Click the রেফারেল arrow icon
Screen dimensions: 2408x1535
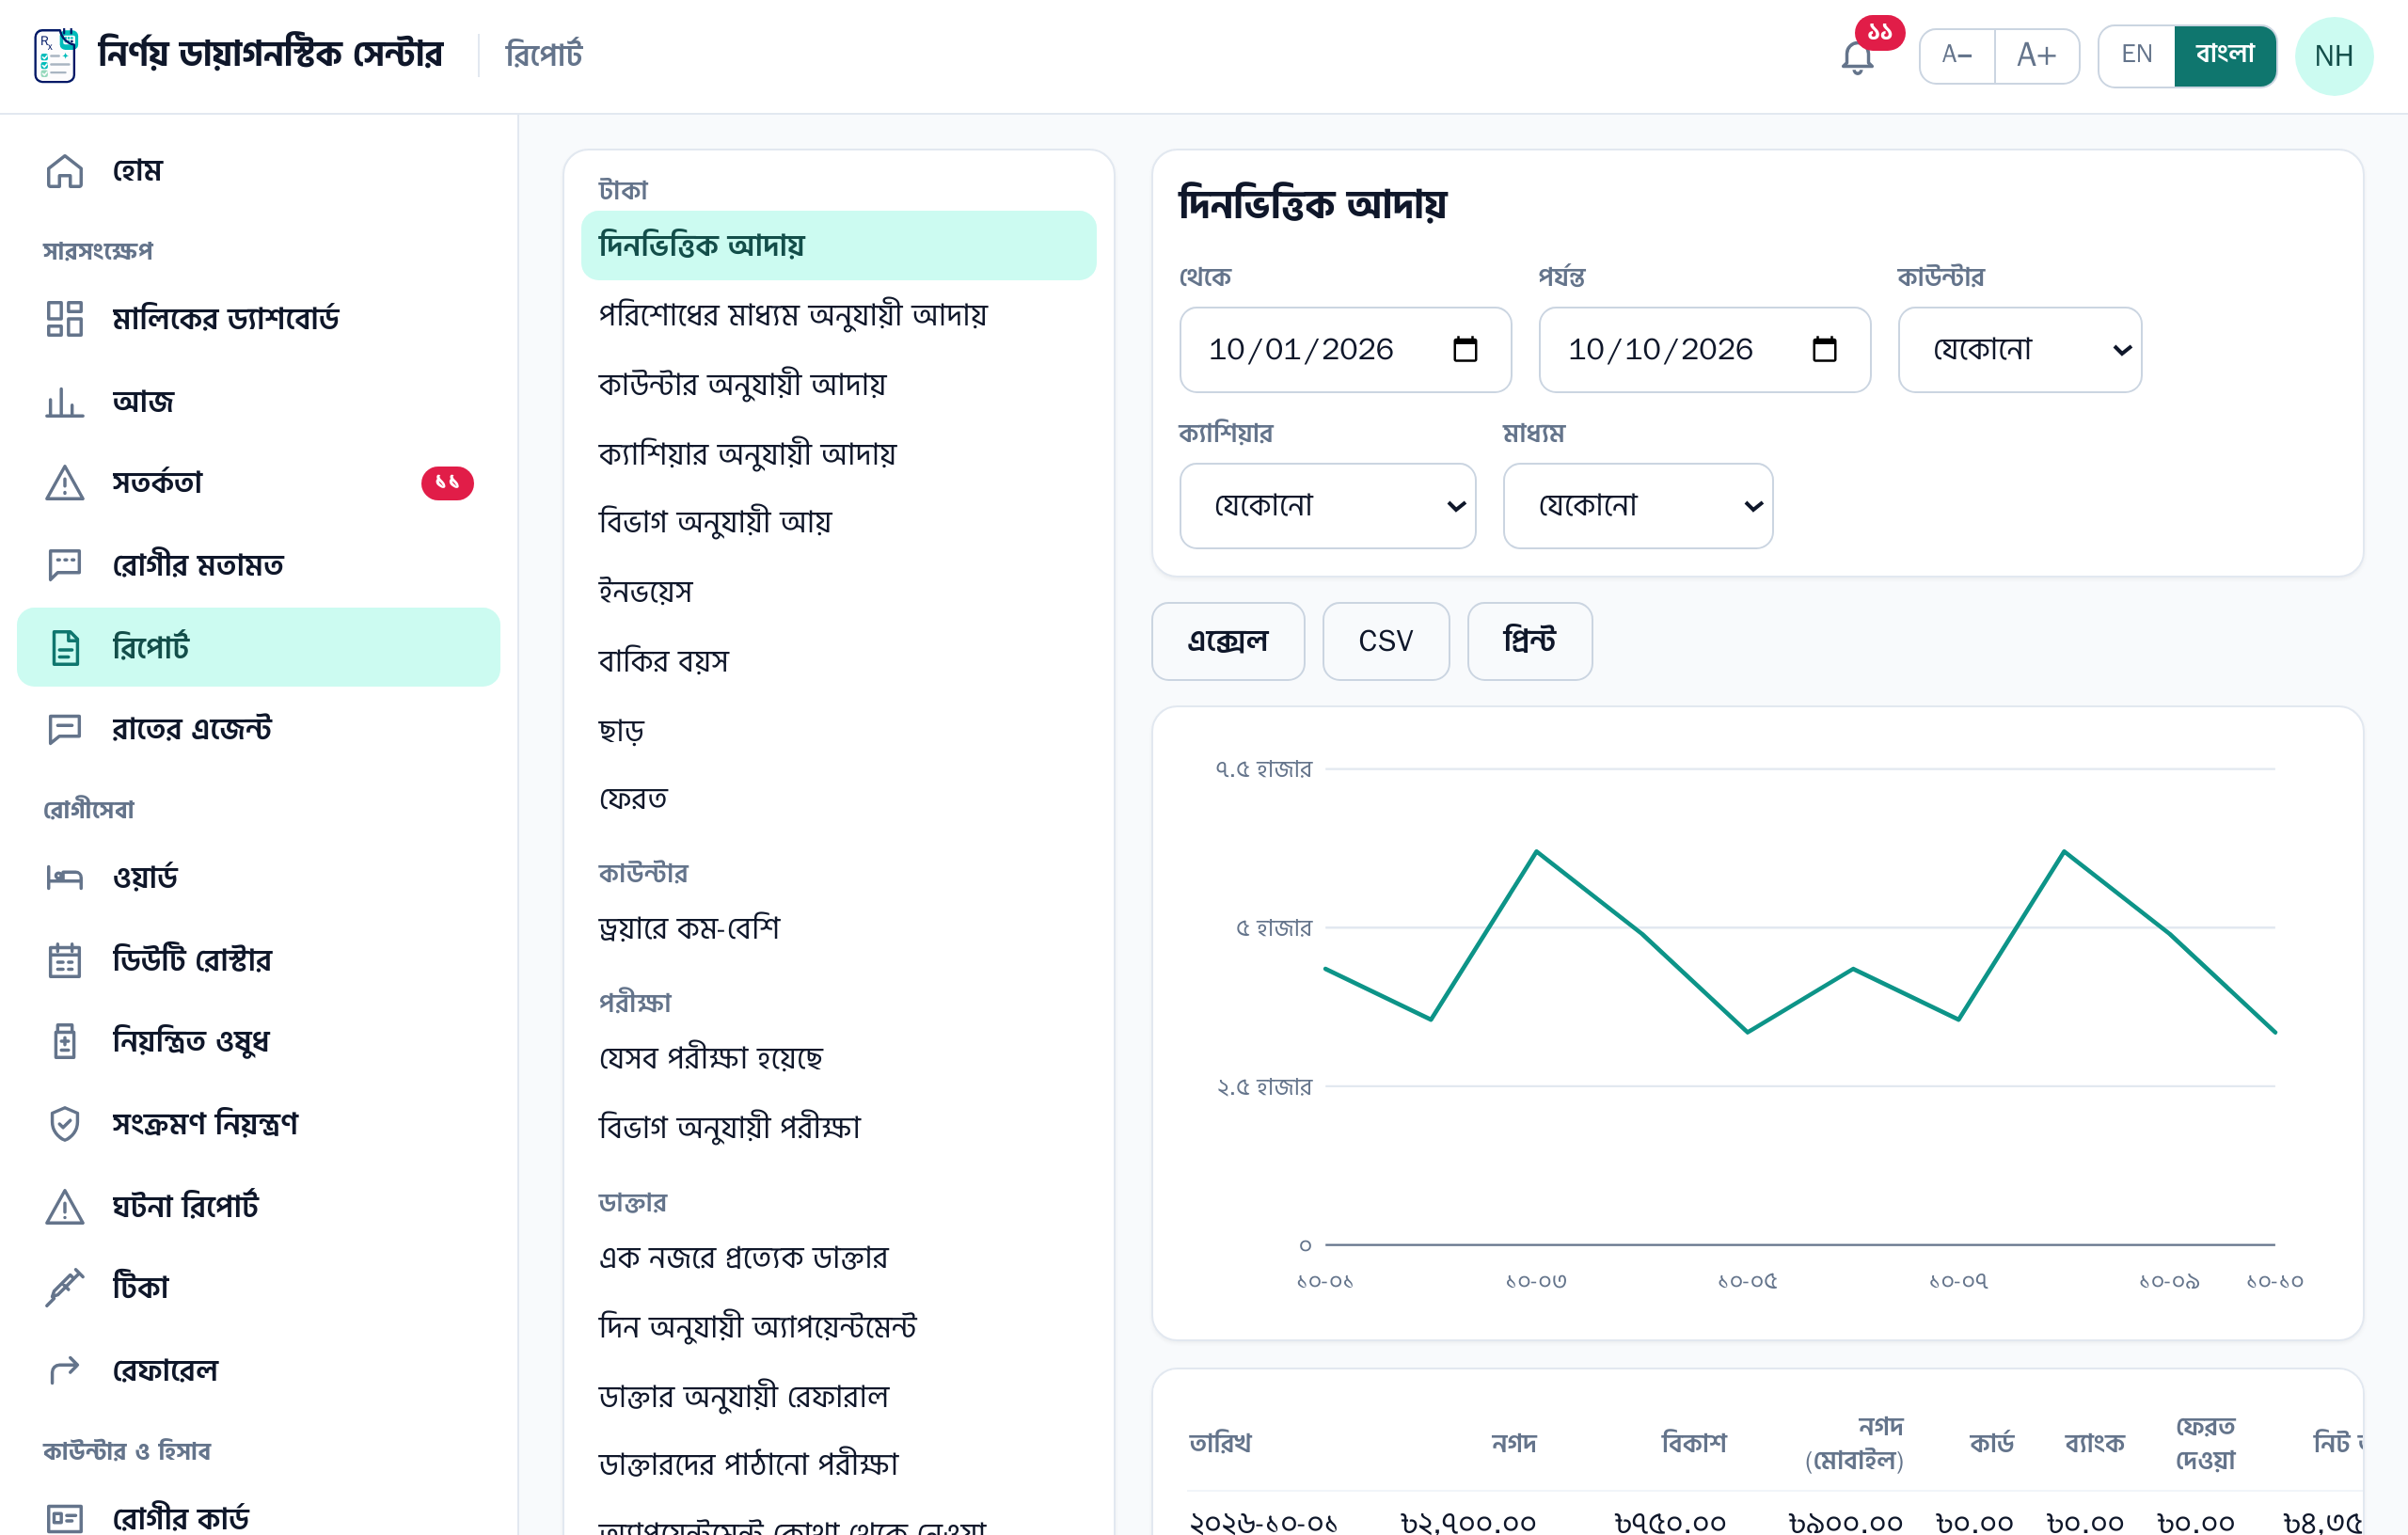pyautogui.click(x=65, y=1370)
